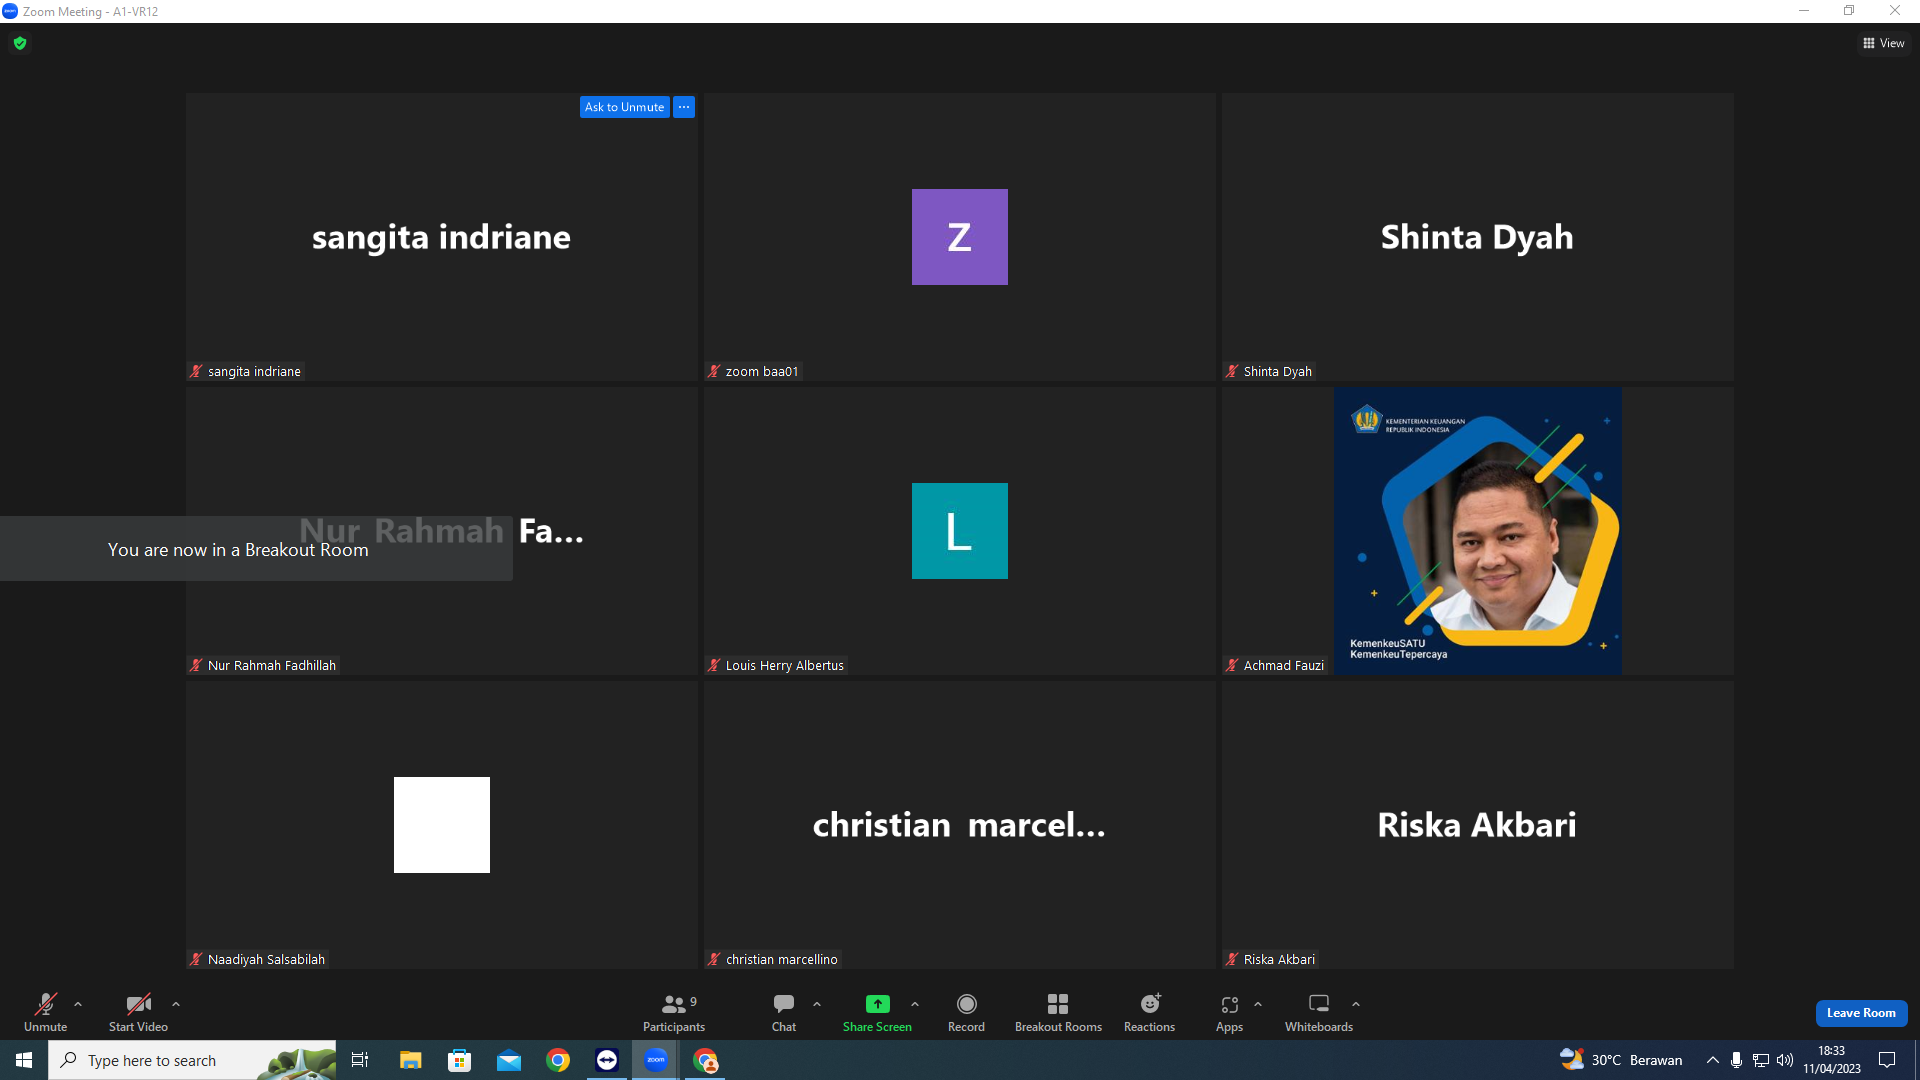Click the Shinta Dyah name label
Viewport: 1920px width, 1080px height.
pyautogui.click(x=1277, y=371)
